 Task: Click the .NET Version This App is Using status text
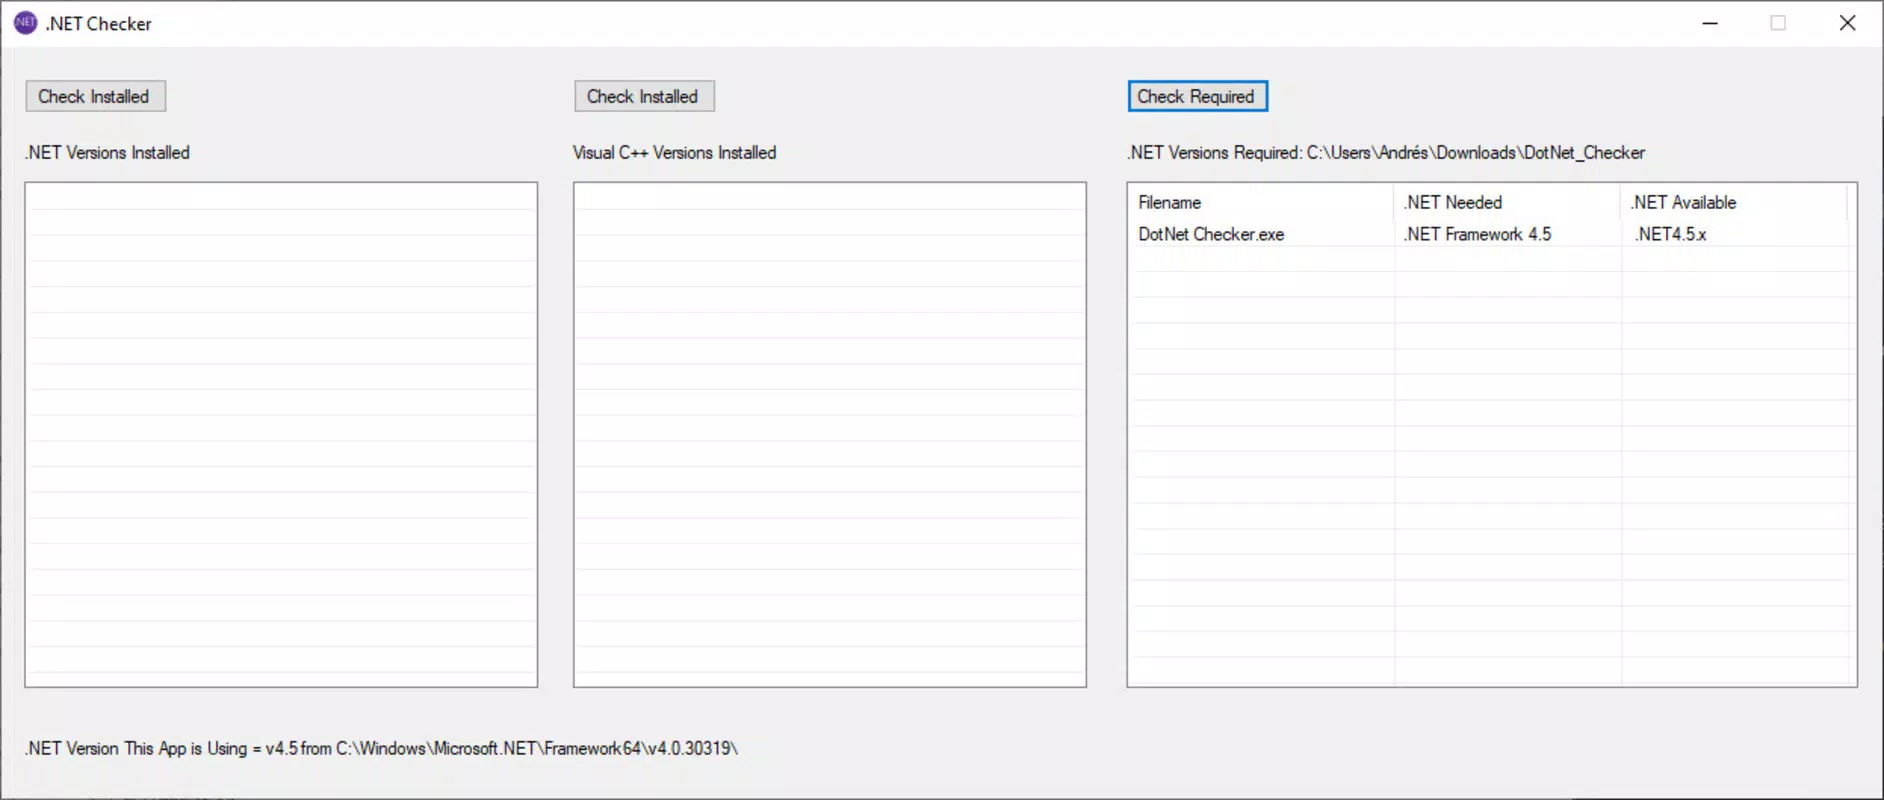[381, 748]
